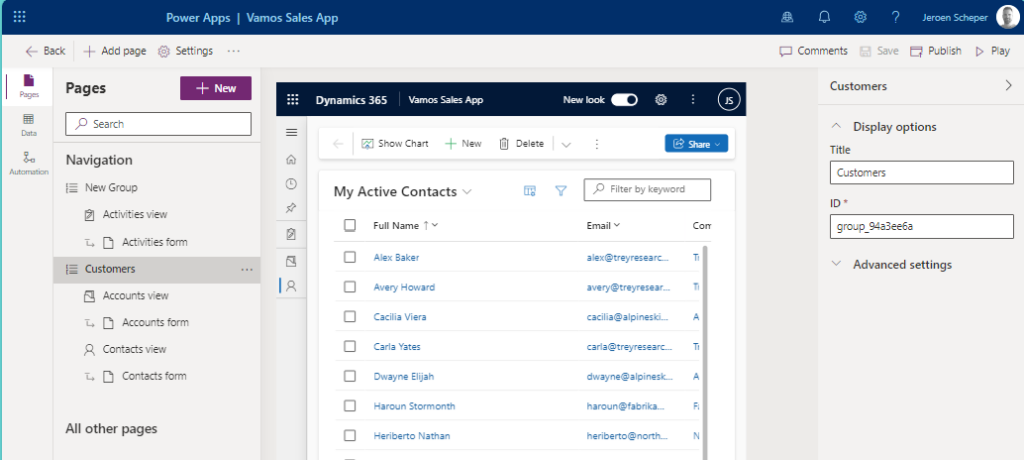Open app Settings in command bar

click(185, 51)
